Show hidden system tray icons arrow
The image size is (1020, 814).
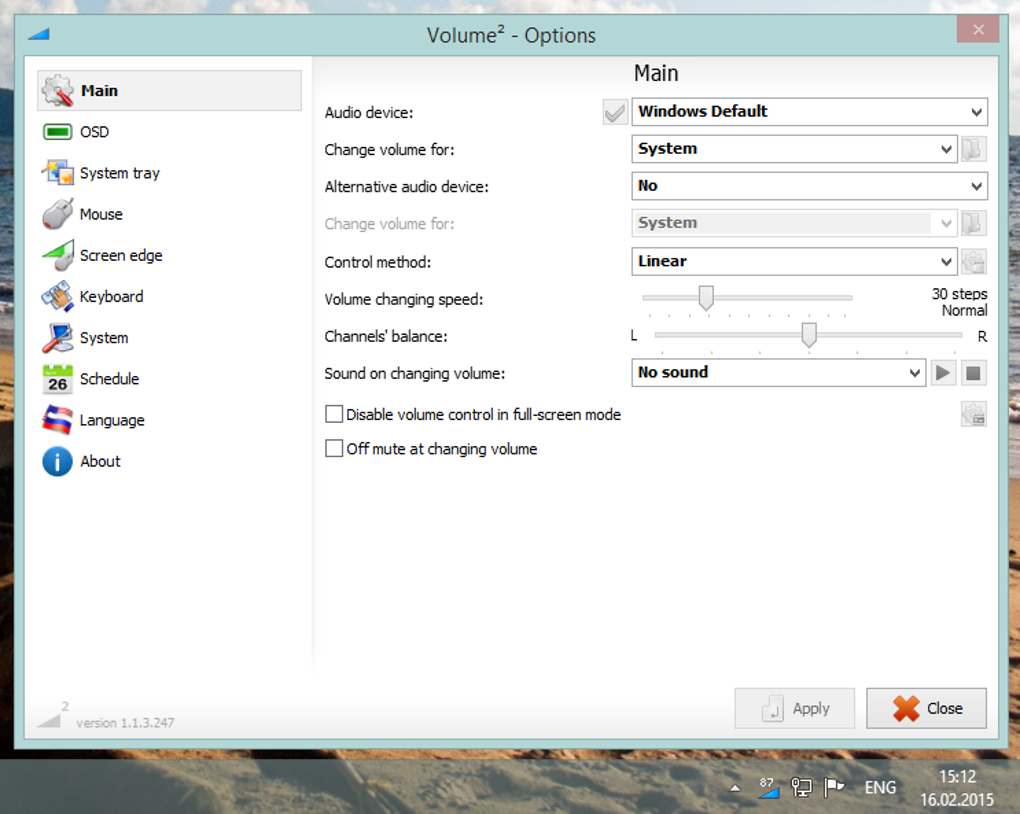tap(735, 788)
